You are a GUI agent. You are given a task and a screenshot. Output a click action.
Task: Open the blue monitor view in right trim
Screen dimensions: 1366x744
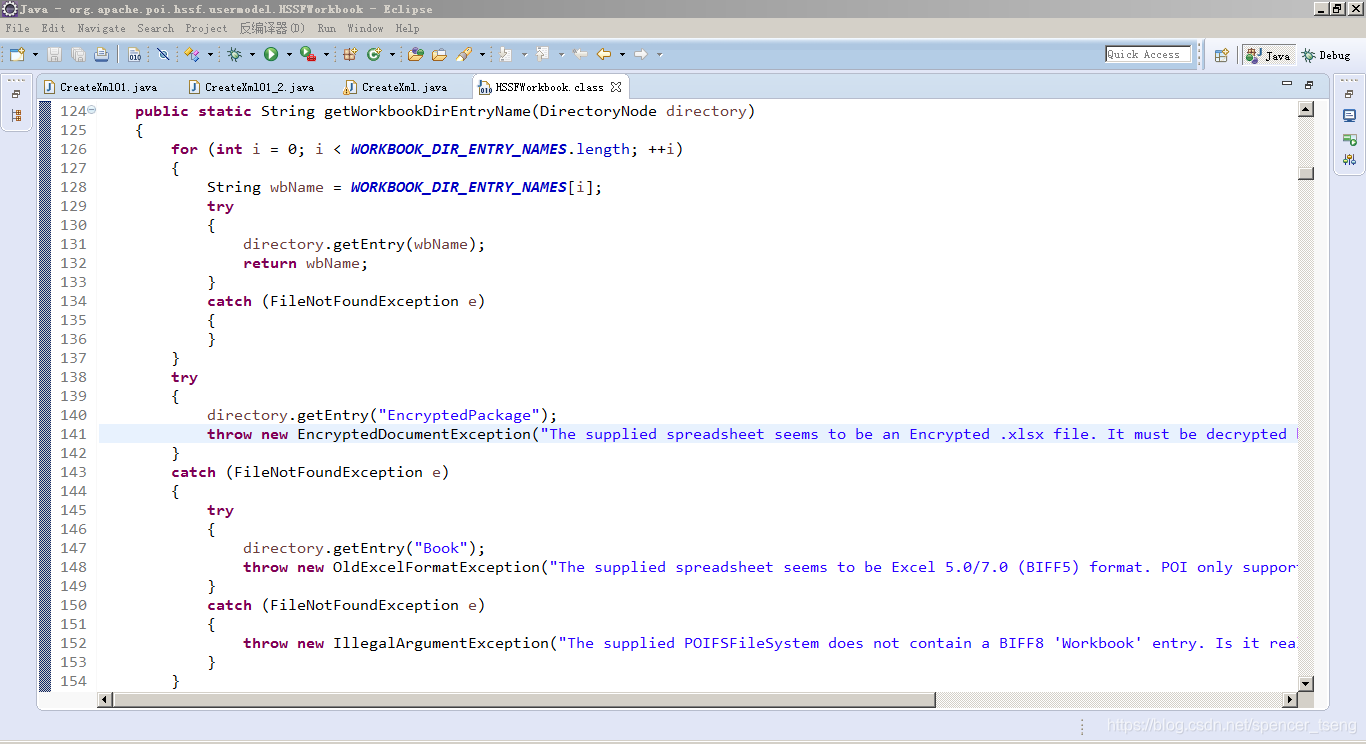(1350, 116)
